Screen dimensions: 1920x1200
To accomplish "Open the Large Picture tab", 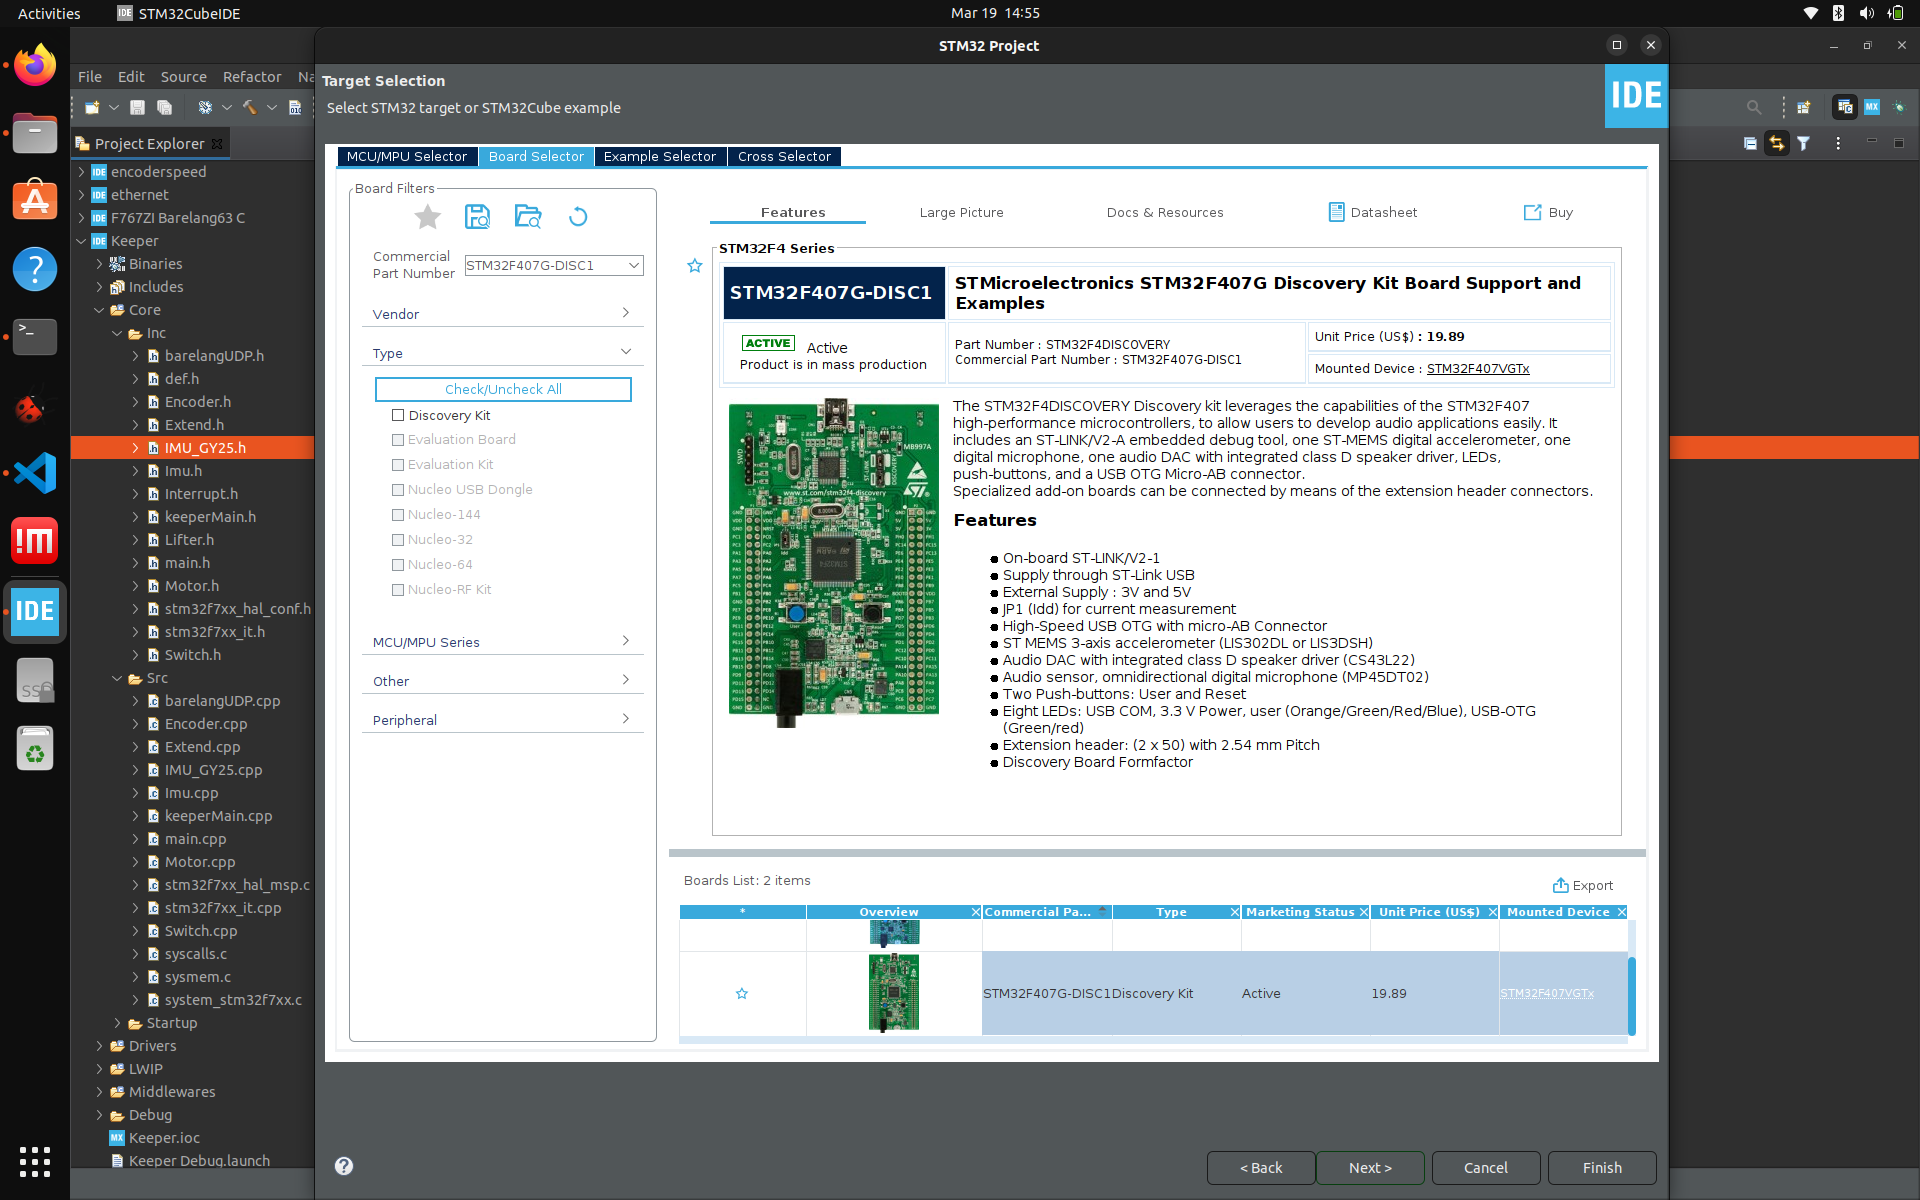I will tap(961, 212).
